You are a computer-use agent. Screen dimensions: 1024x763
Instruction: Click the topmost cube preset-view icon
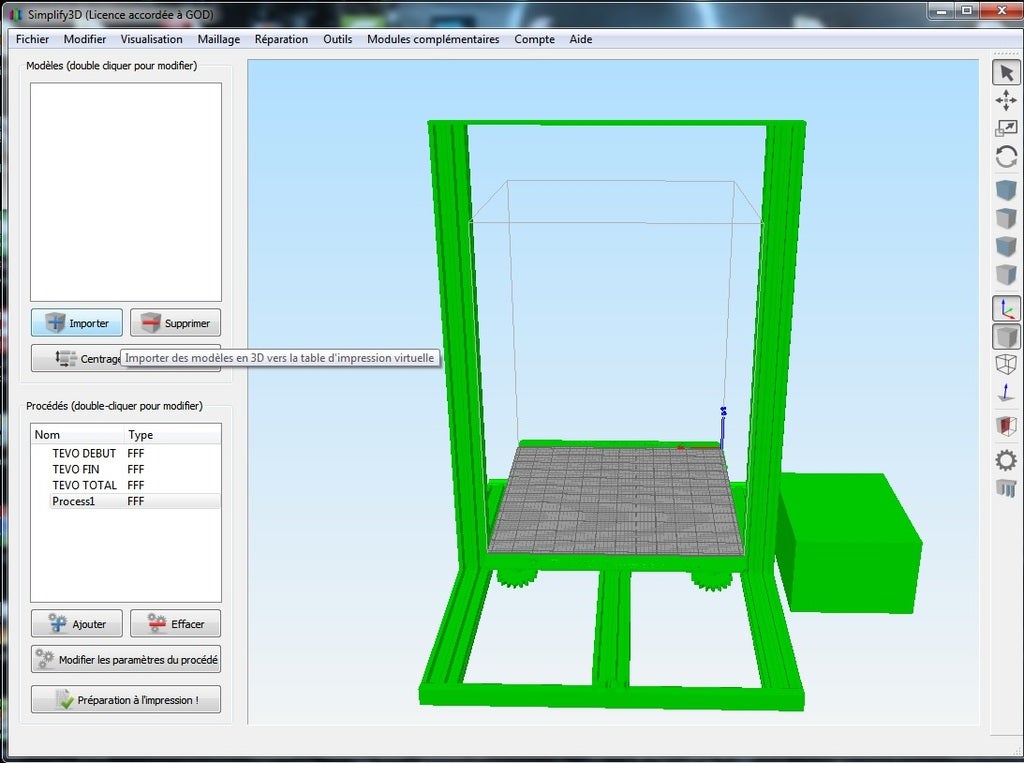(x=1006, y=190)
